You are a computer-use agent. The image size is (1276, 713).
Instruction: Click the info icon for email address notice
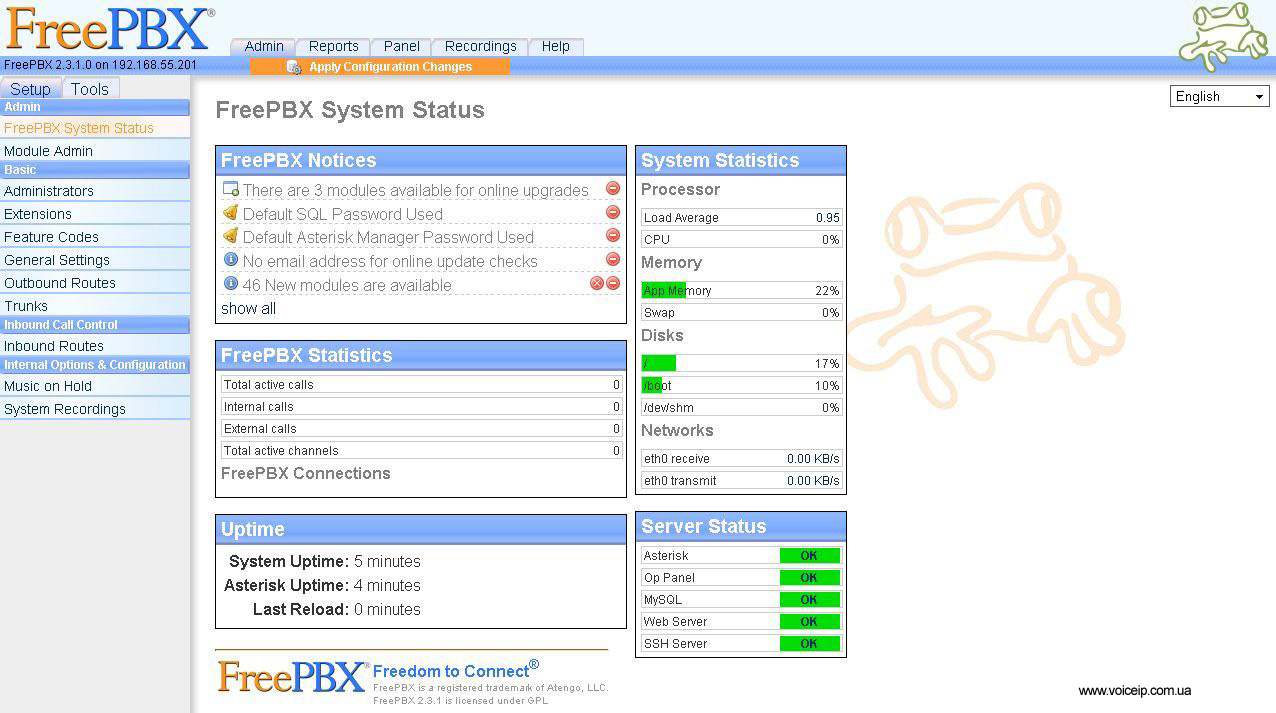(231, 260)
